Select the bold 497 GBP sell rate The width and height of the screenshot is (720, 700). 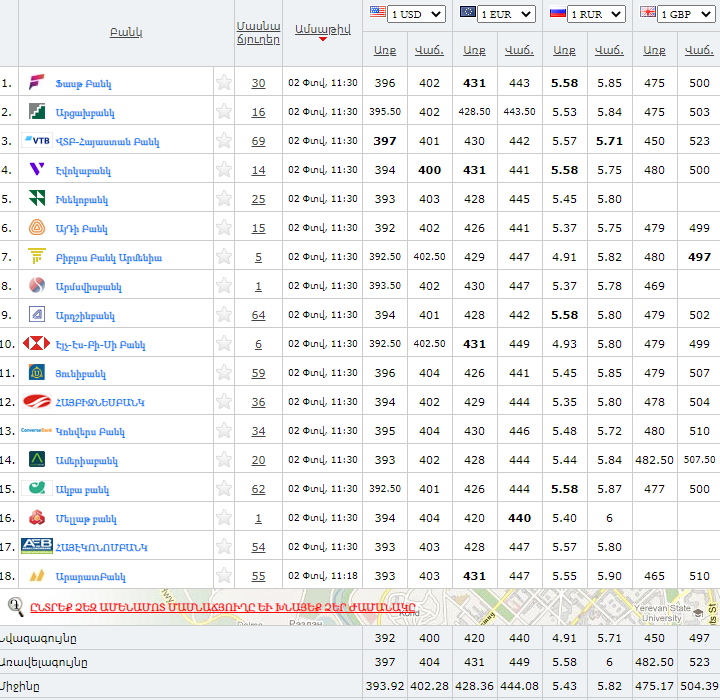699,257
